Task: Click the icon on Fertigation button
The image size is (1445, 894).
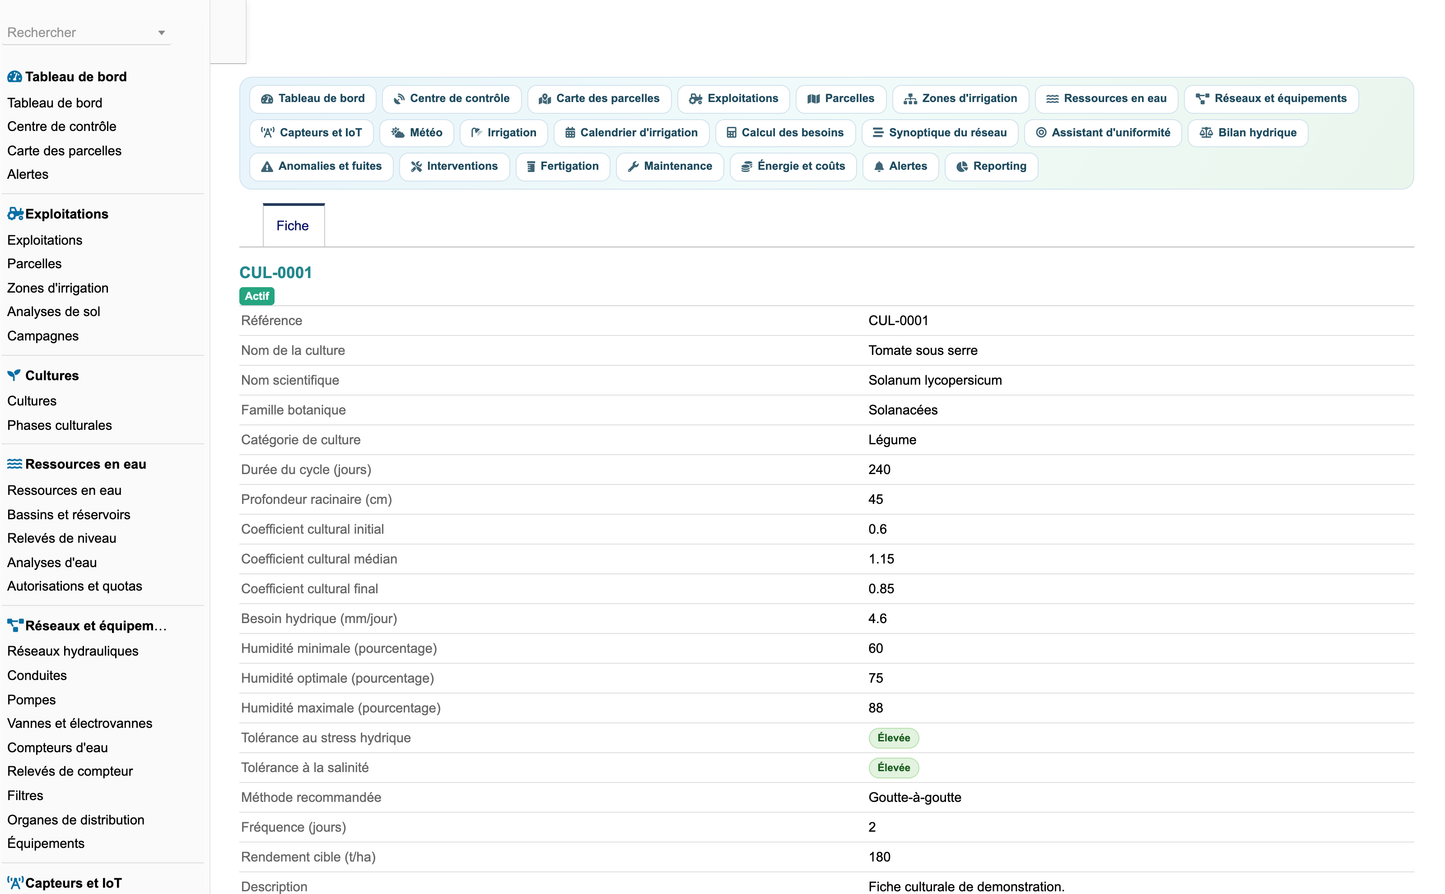Action: [531, 167]
